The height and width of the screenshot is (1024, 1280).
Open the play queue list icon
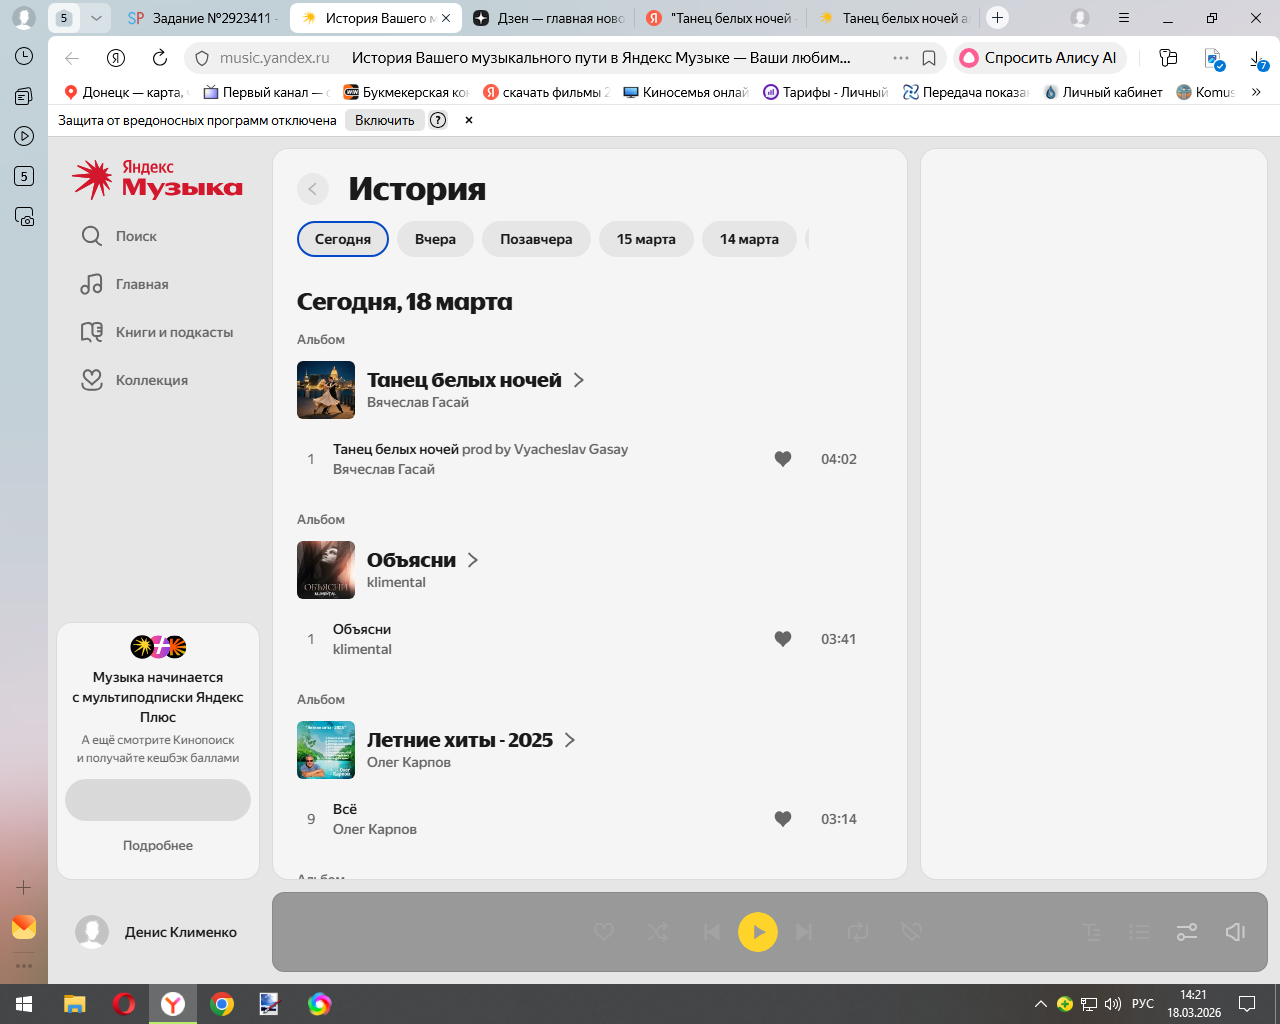[x=1139, y=932]
